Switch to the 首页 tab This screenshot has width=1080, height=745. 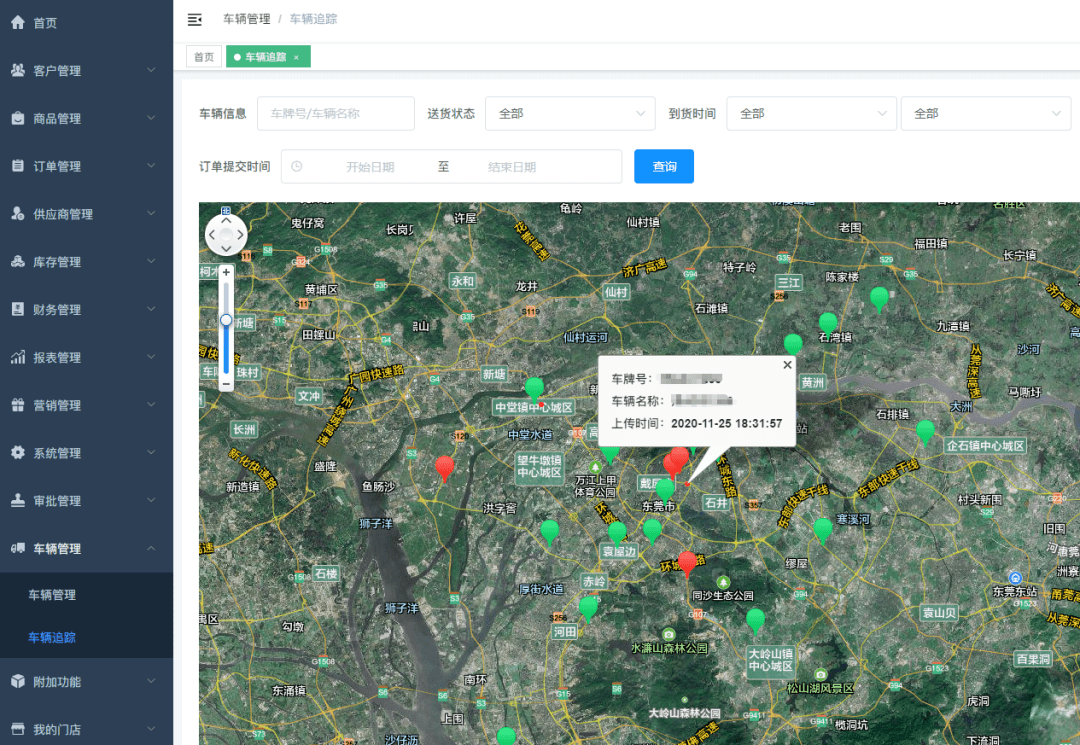point(204,58)
